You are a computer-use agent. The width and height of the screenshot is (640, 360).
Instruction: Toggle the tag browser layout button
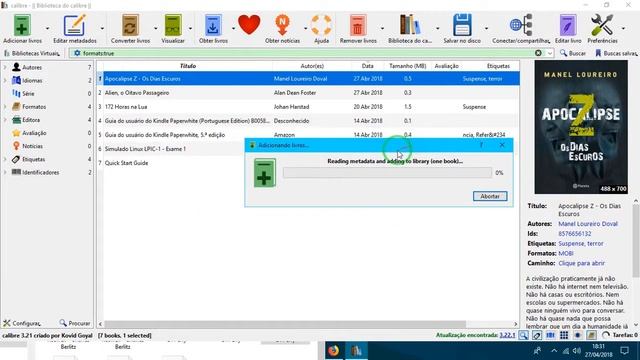pos(537,335)
